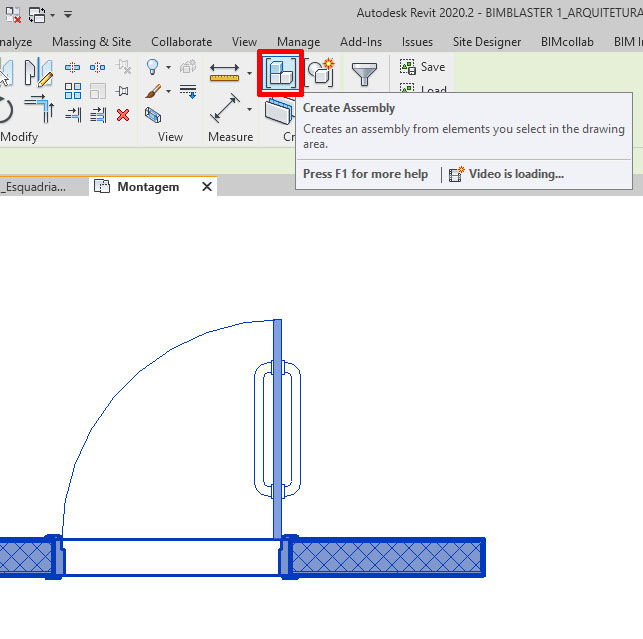Click Override Graphics paintbrush icon
Image resolution: width=643 pixels, height=639 pixels.
click(153, 91)
